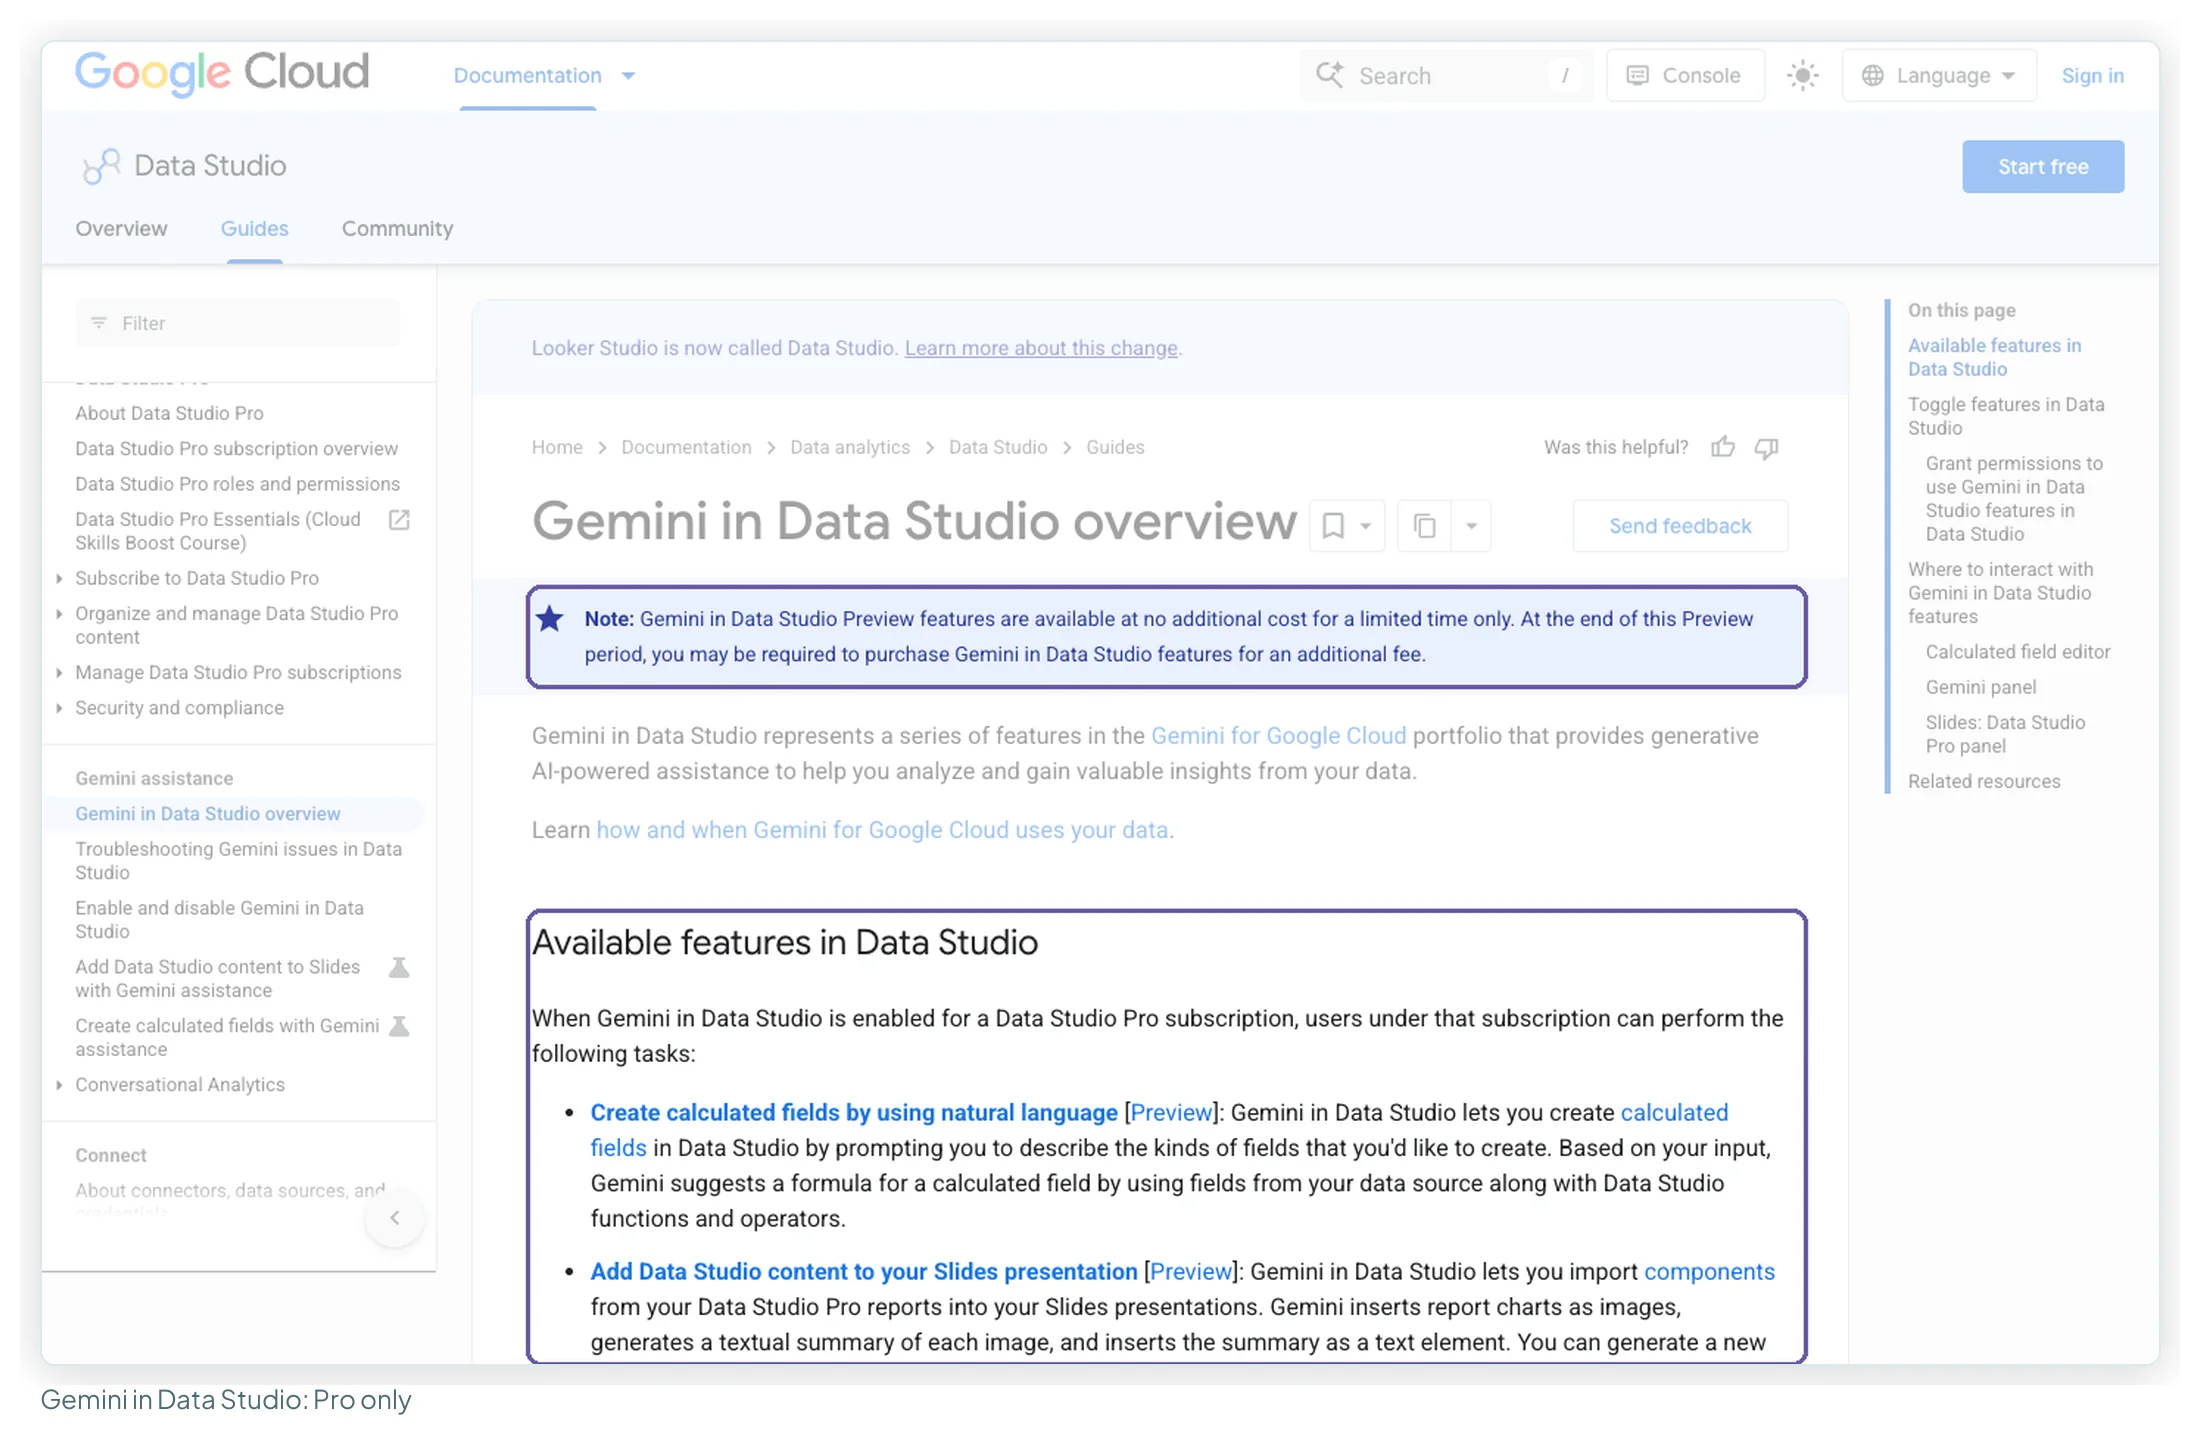The height and width of the screenshot is (1439, 2200).
Task: Expand Manage Data Studio Pro subscriptions
Action: click(x=59, y=672)
